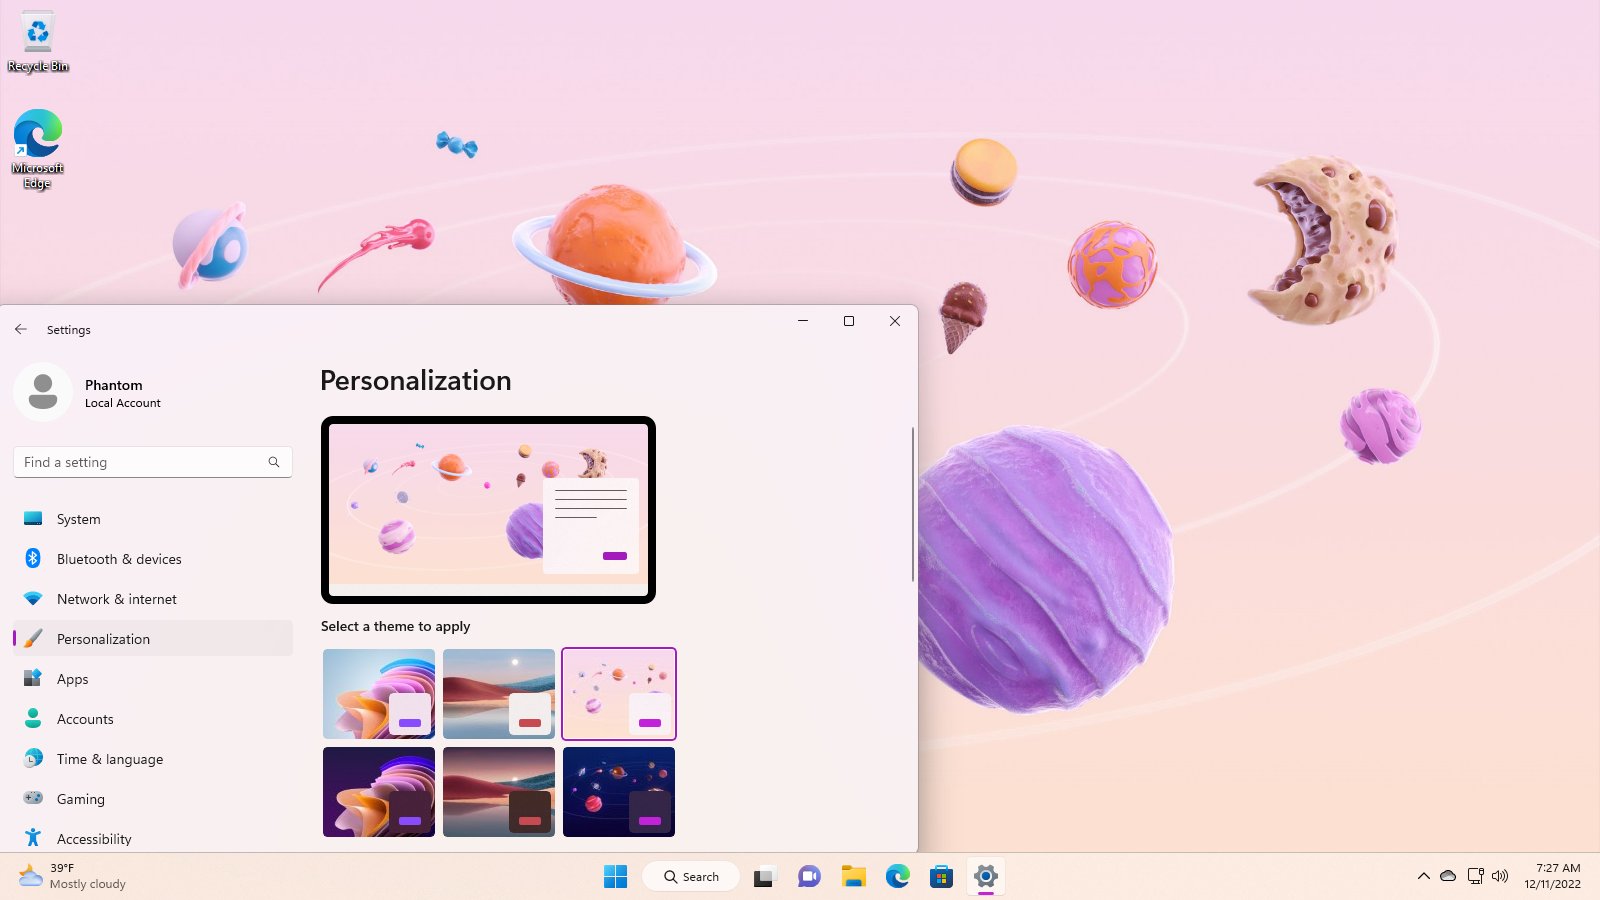Image resolution: width=1600 pixels, height=900 pixels.
Task: Click the Windows Start button
Action: [615, 877]
